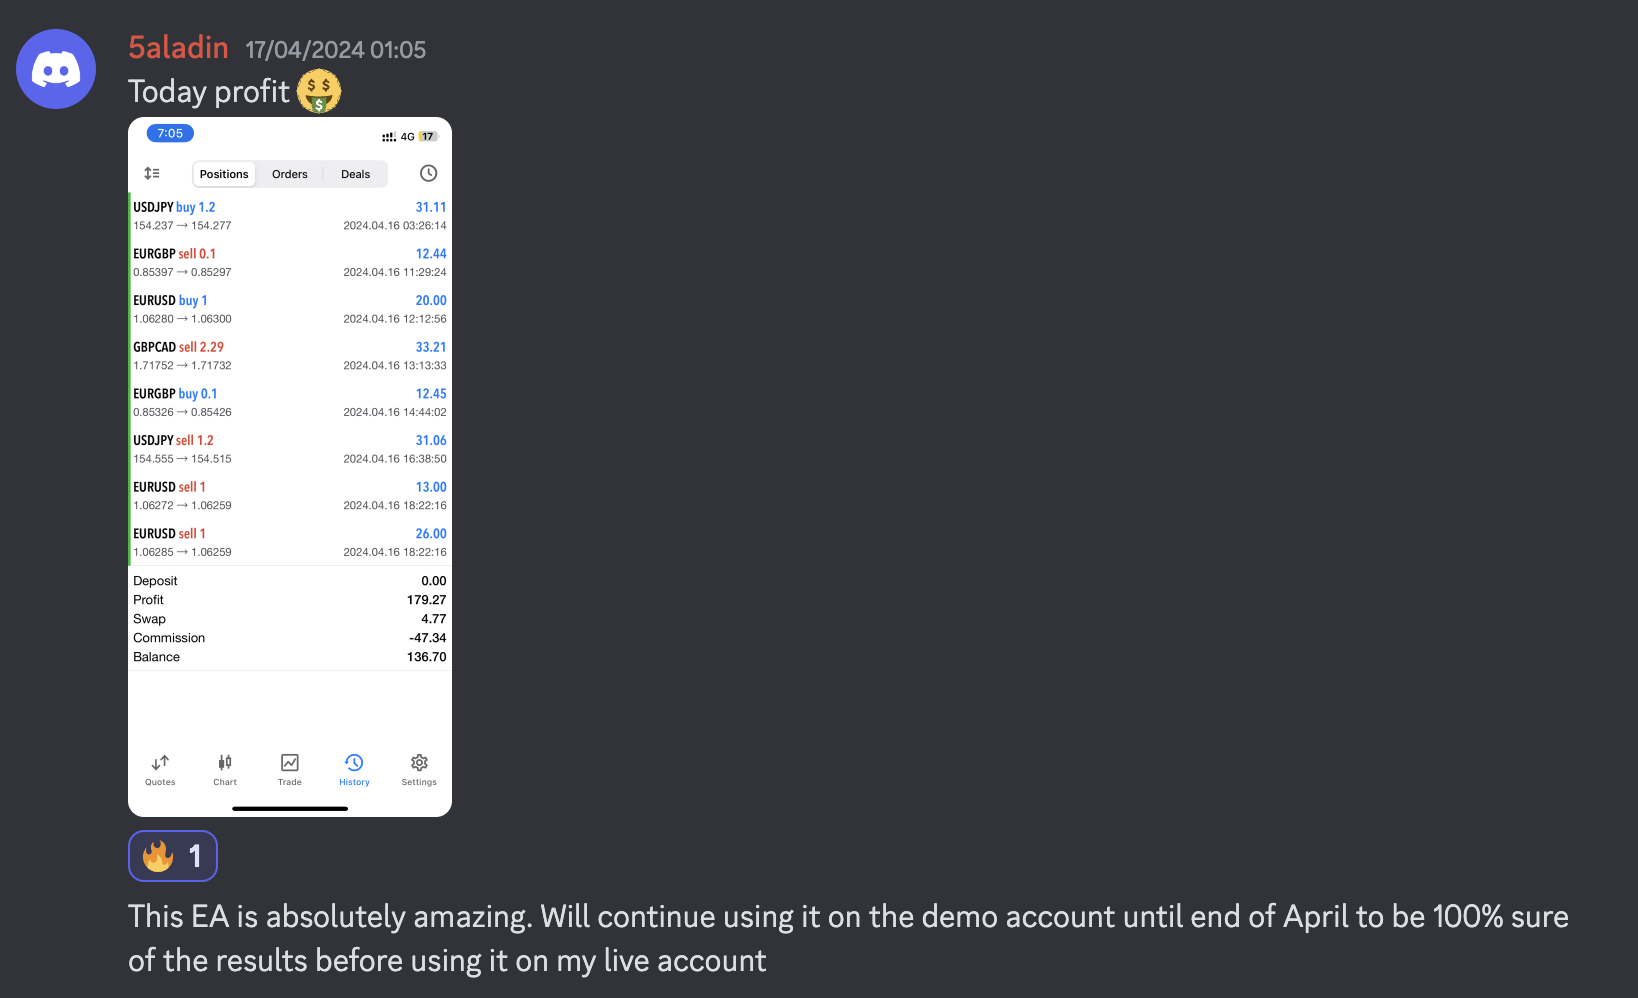The height and width of the screenshot is (998, 1638).
Task: Click the message timestamp 17/04/2024 01:05
Action: coord(336,50)
